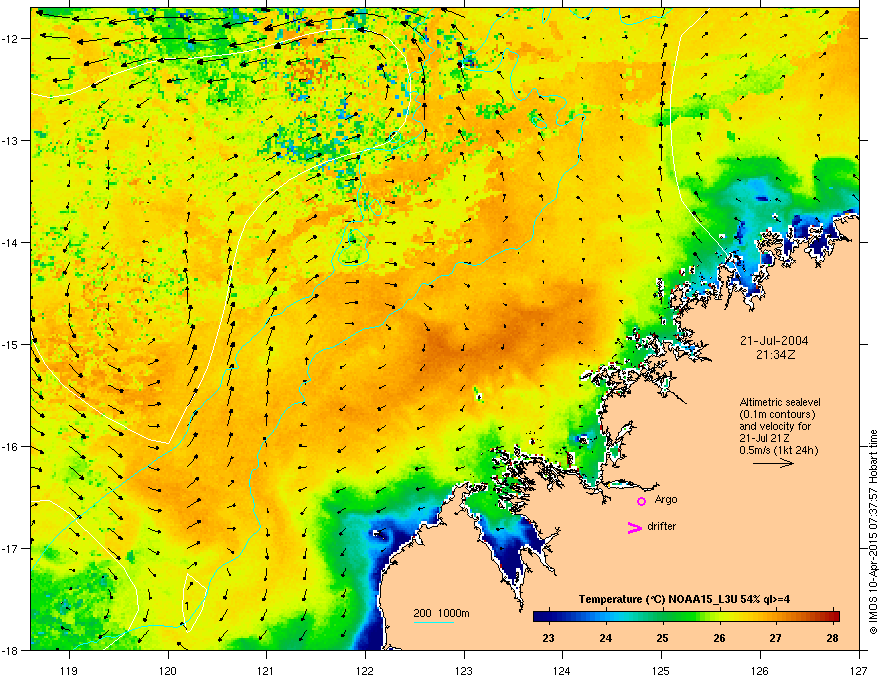Click the 0.5m/s velocity reference arrow
The image size is (880, 680).
pyautogui.click(x=773, y=463)
